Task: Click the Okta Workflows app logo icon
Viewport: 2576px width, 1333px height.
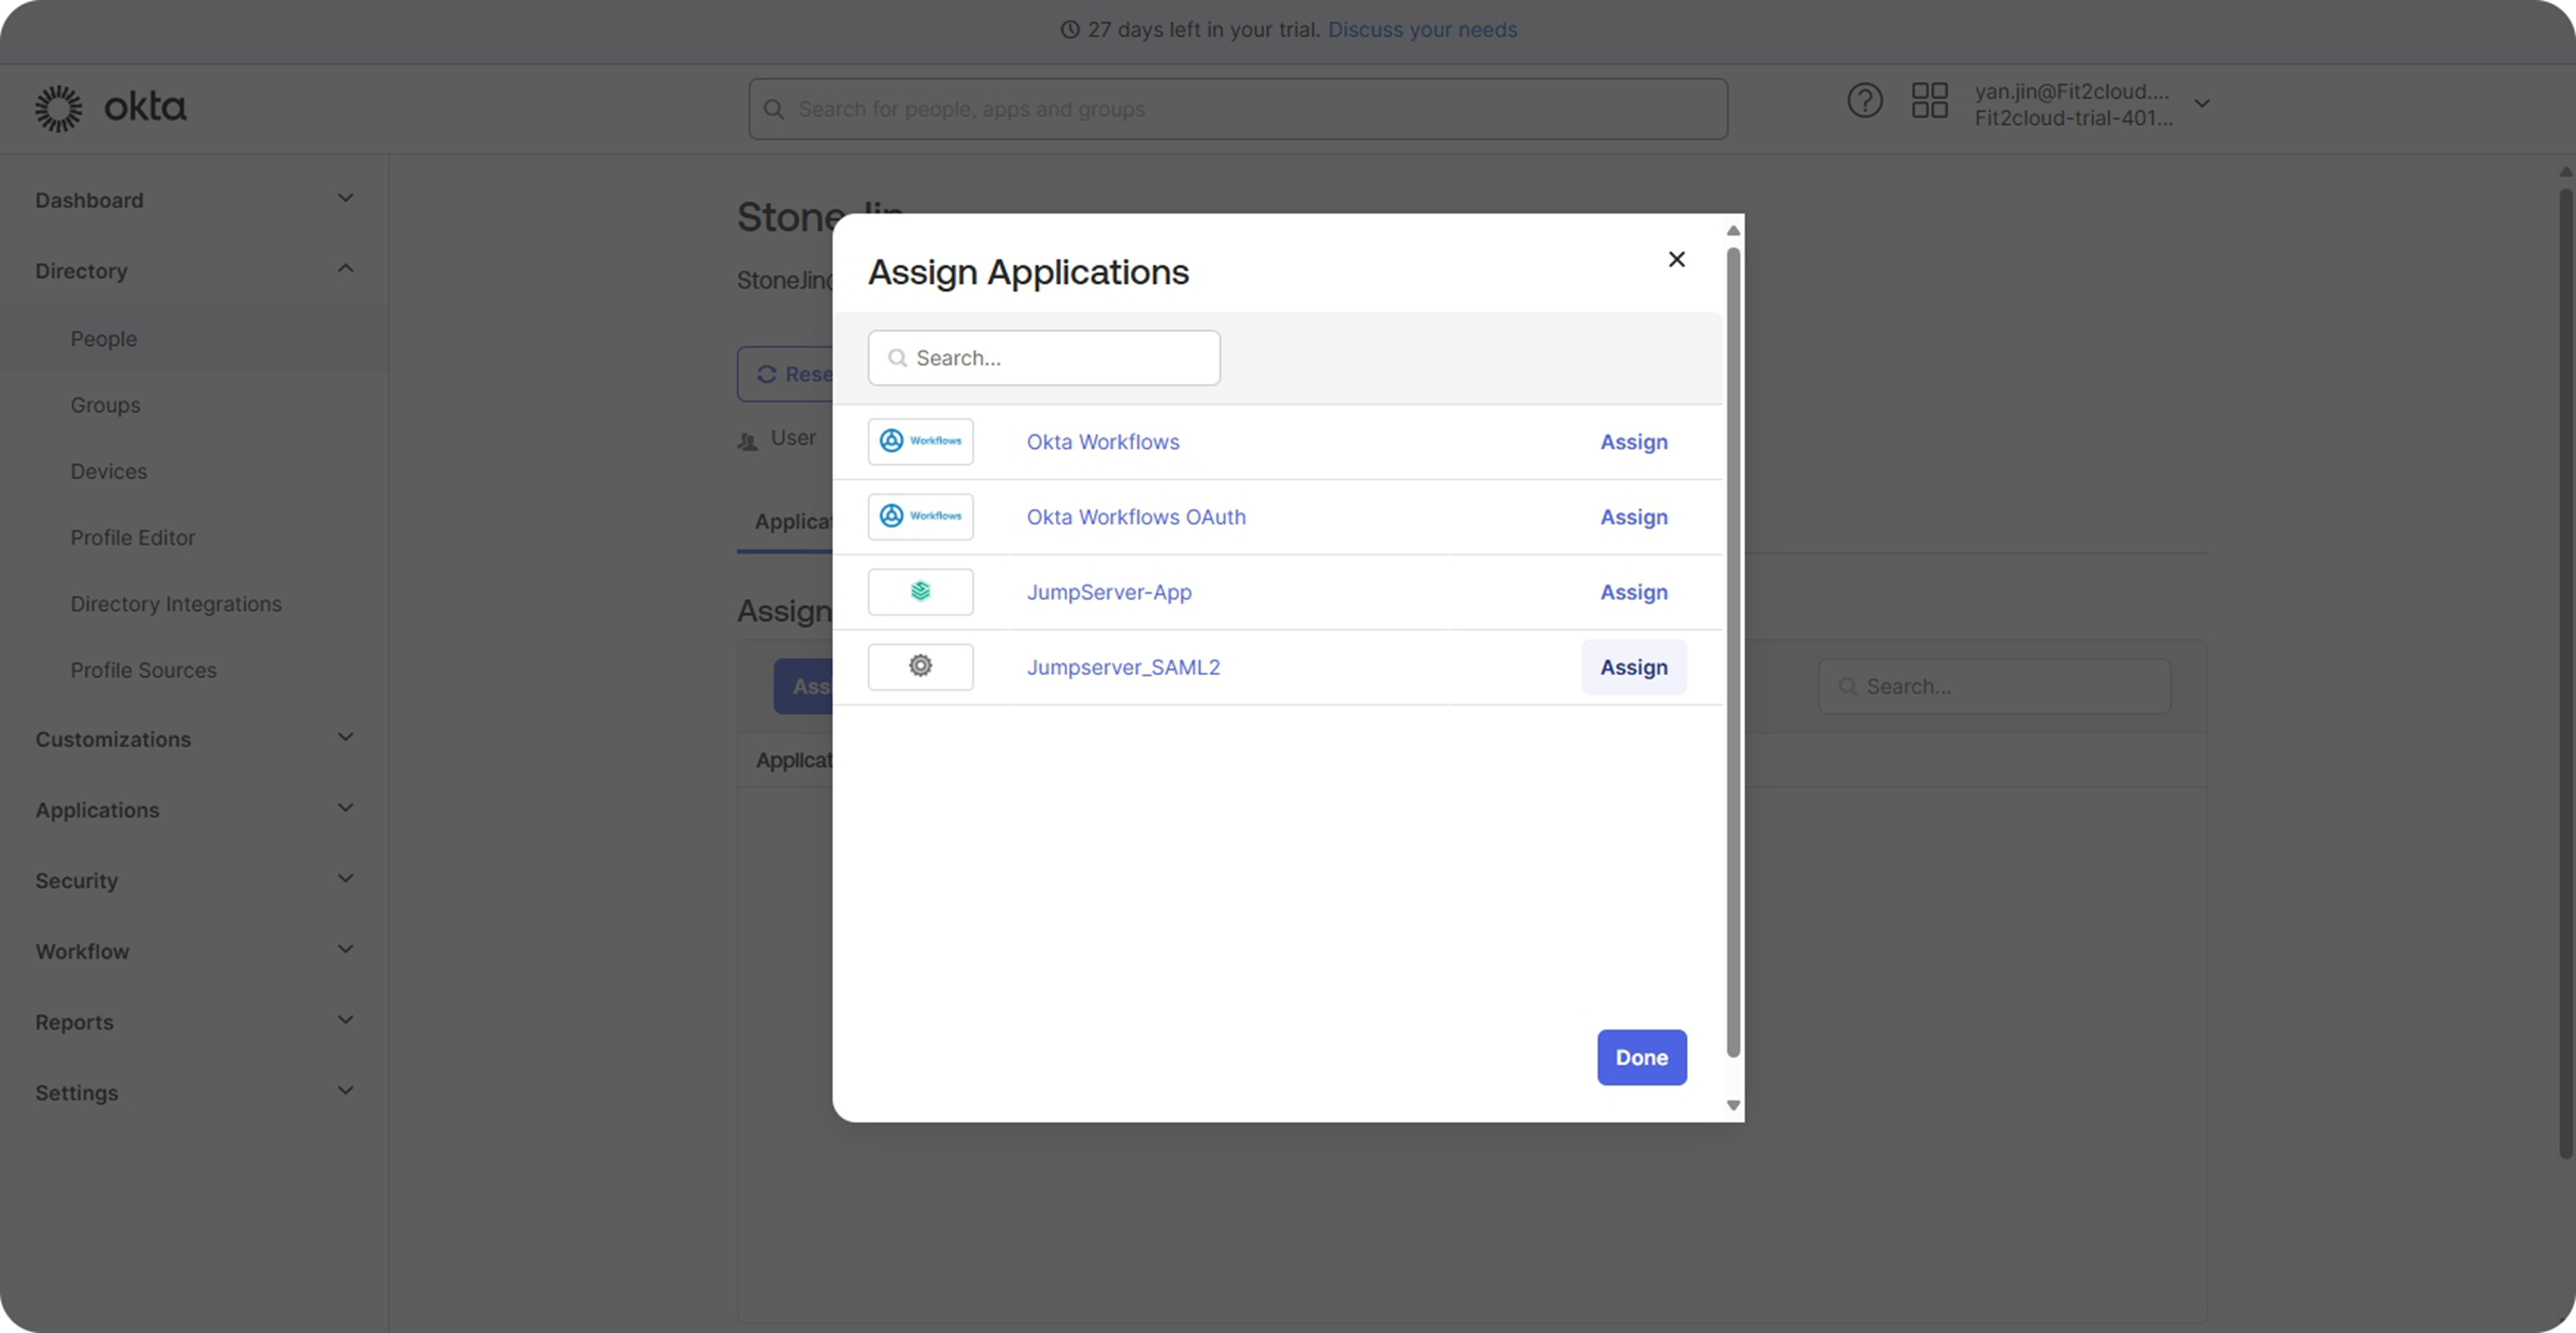Action: point(920,441)
